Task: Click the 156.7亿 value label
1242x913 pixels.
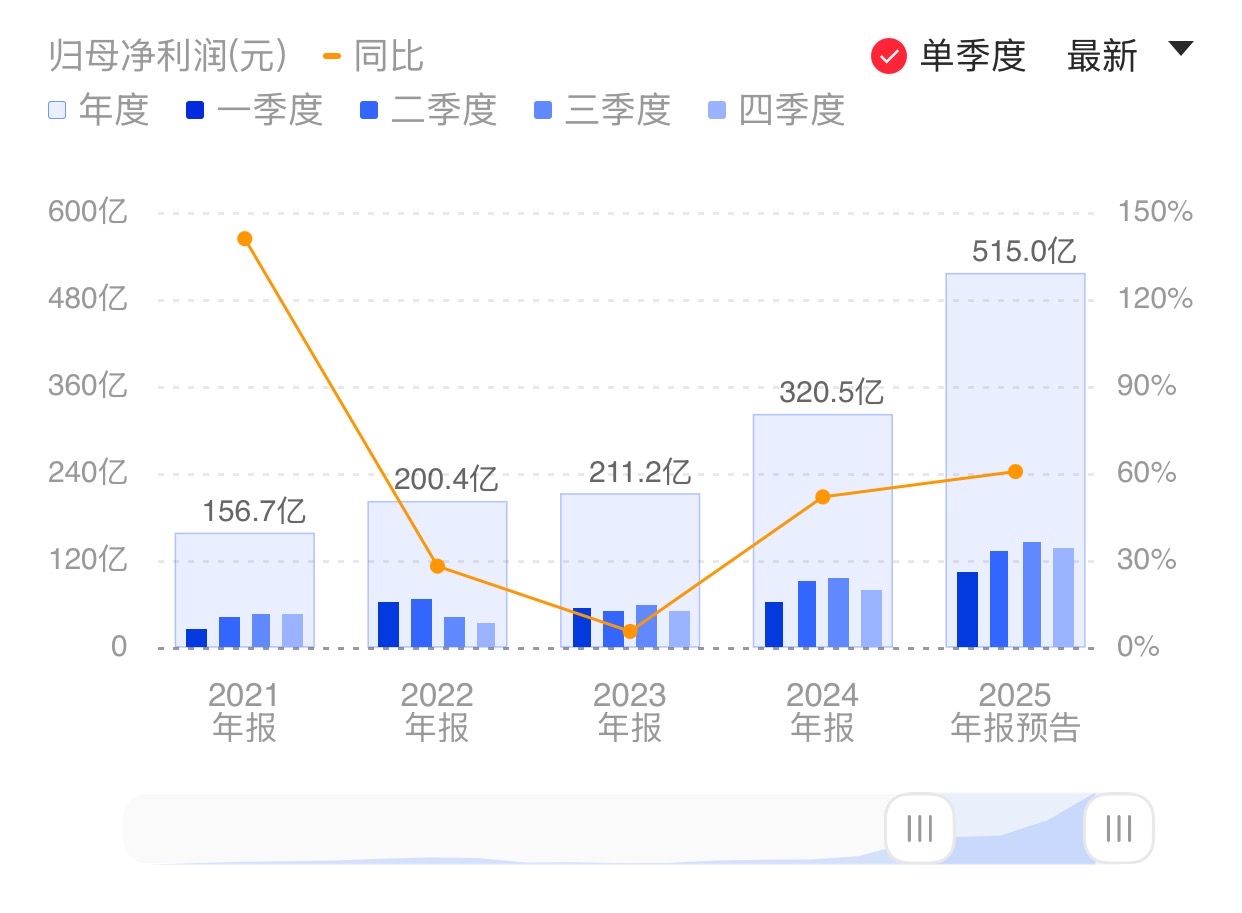Action: (254, 511)
